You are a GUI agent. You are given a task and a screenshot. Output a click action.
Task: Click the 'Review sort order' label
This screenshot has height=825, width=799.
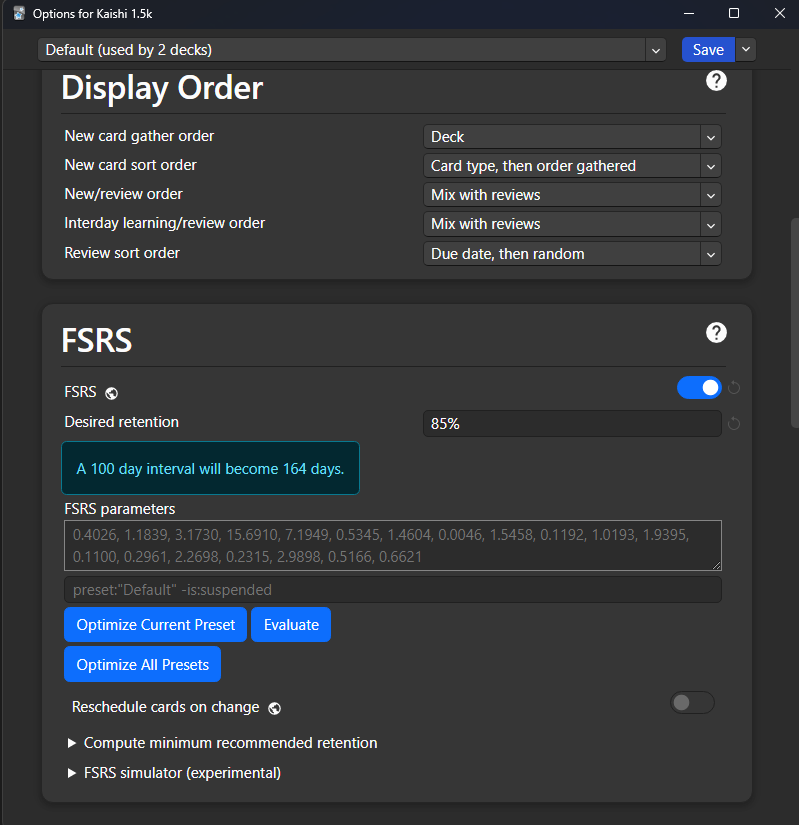click(122, 253)
